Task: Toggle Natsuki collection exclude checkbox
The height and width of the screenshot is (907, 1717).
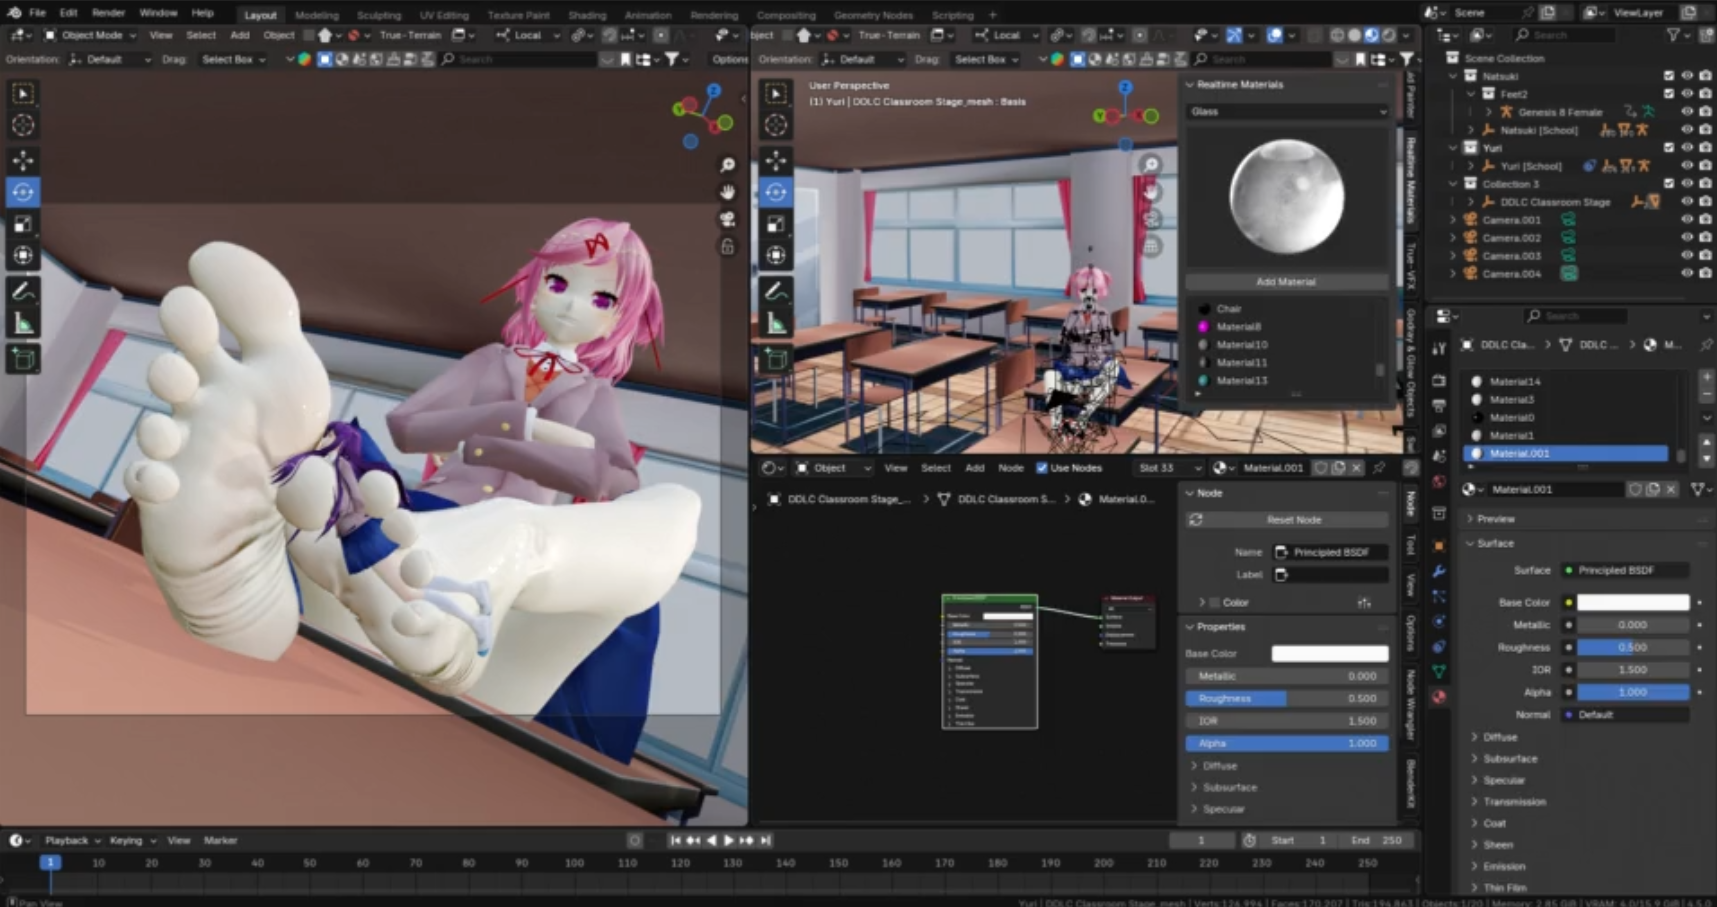Action: coord(1668,76)
